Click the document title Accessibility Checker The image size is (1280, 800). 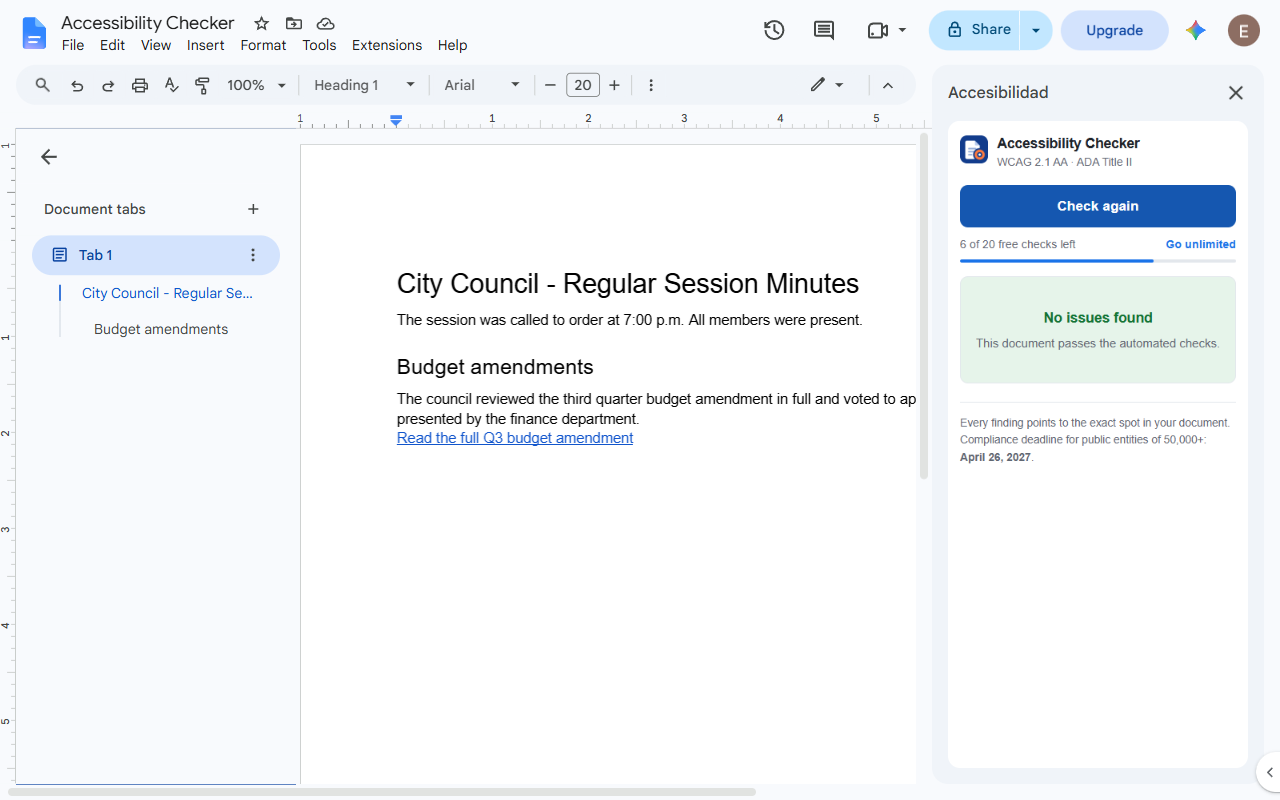pos(148,23)
